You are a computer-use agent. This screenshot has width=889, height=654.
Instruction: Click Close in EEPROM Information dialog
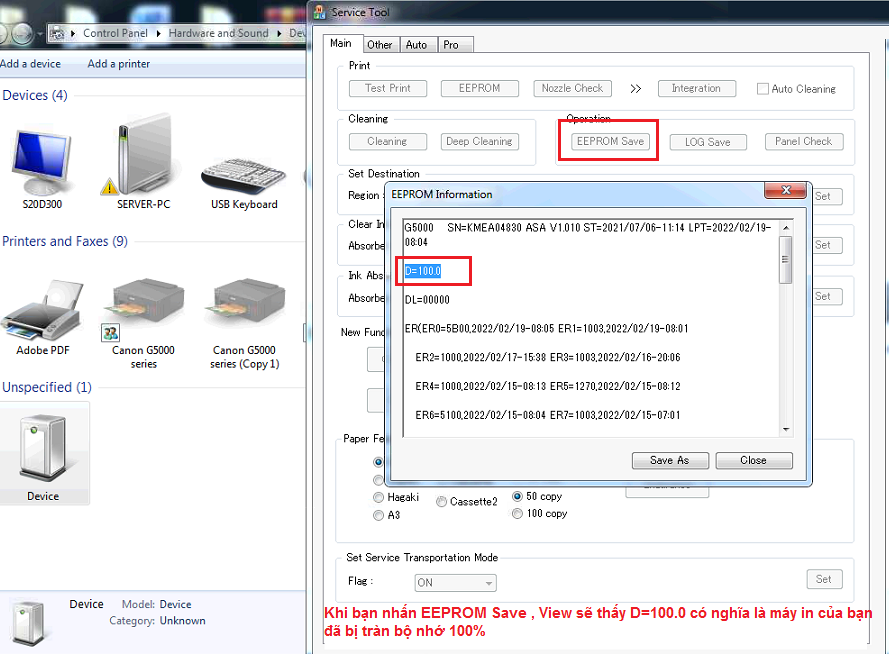tap(754, 461)
